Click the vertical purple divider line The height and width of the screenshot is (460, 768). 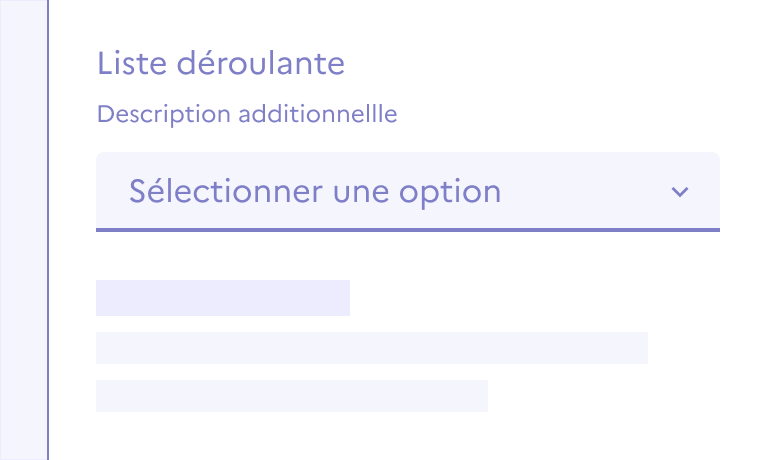coord(48,230)
